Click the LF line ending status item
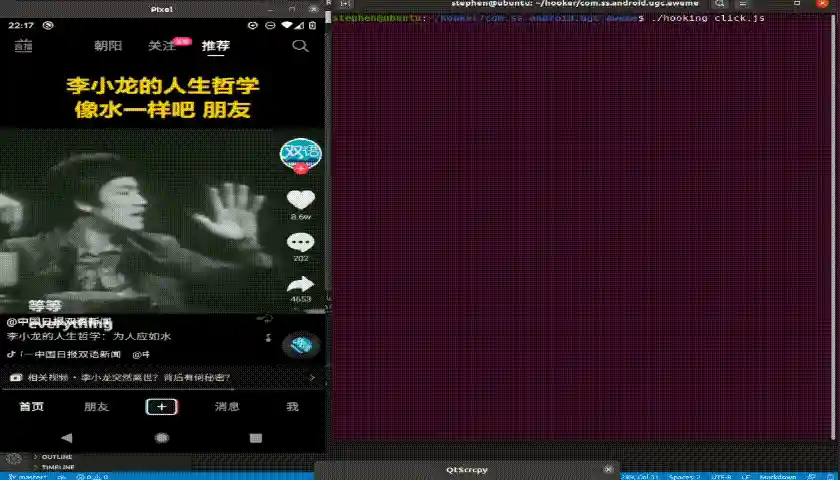 tap(745, 476)
